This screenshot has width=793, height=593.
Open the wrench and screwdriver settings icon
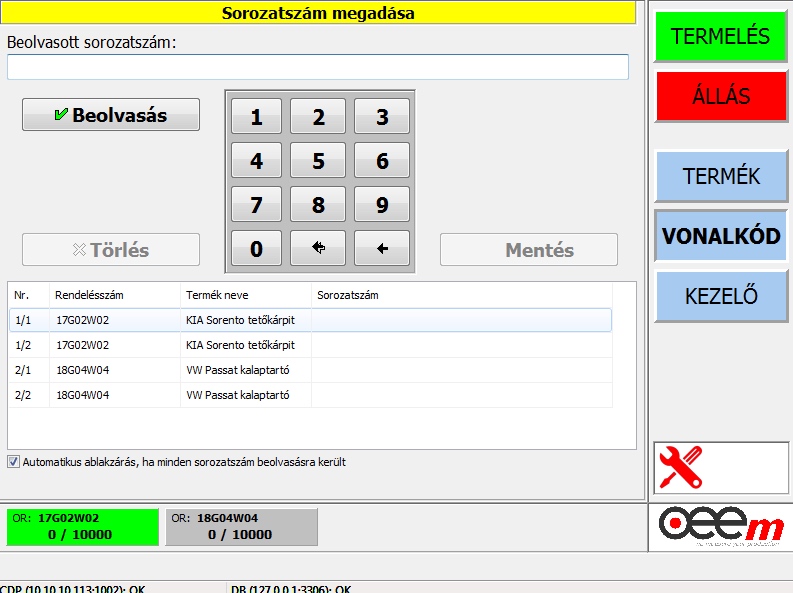[681, 467]
